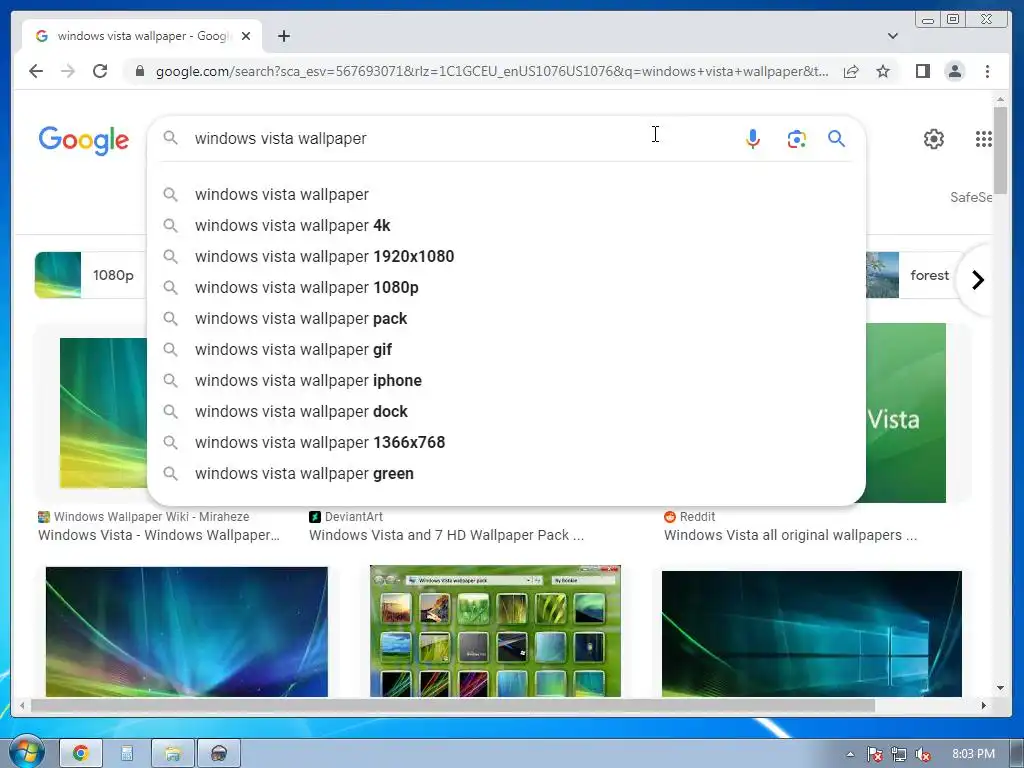
Task: Click inside the Google search text field
Action: pyautogui.click(x=457, y=138)
